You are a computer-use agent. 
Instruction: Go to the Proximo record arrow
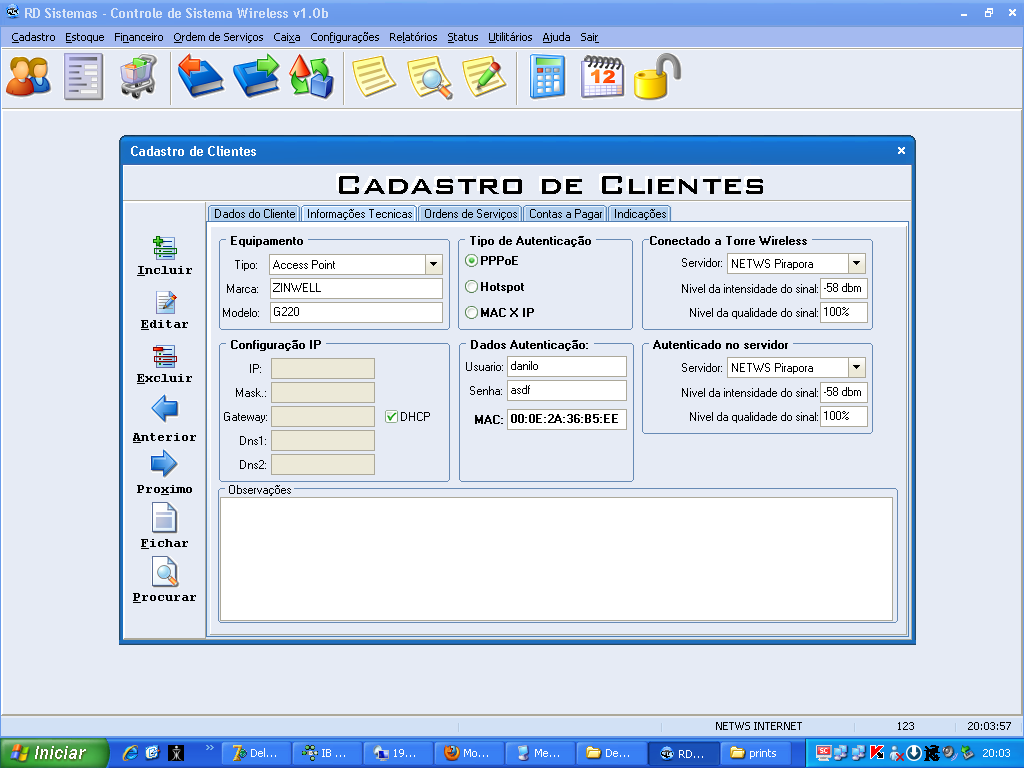(x=164, y=464)
